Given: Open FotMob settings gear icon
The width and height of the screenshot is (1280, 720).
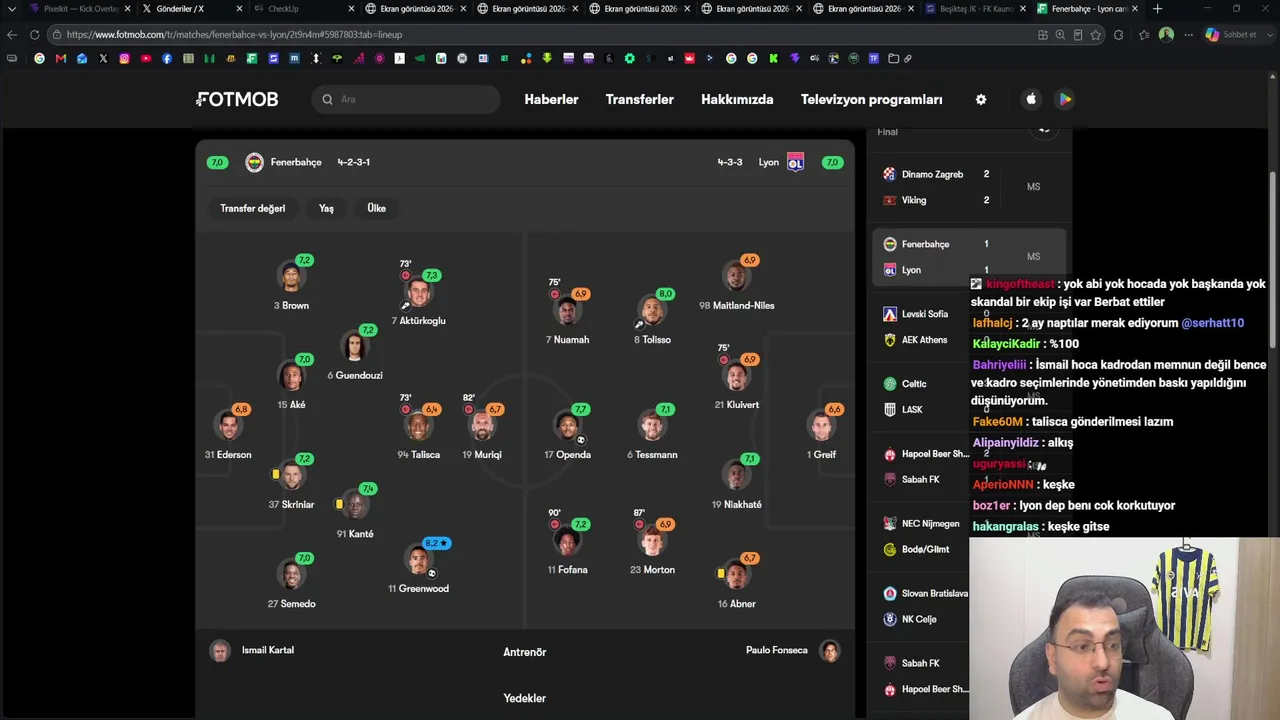Looking at the screenshot, I should click(x=981, y=99).
